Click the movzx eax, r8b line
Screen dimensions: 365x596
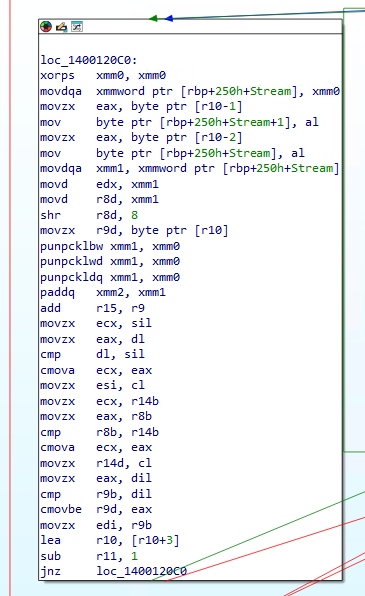pyautogui.click(x=96, y=416)
